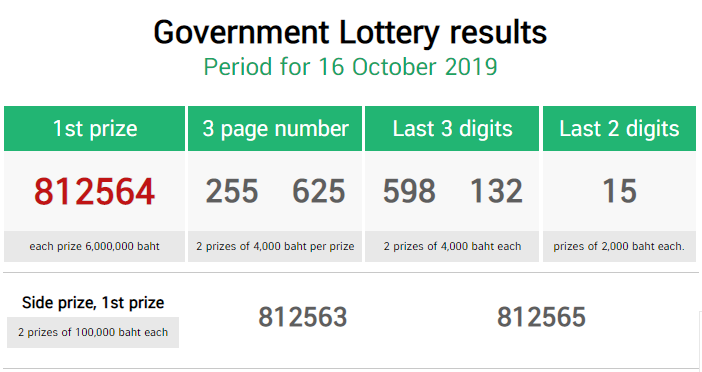The width and height of the screenshot is (702, 372).
Task: Click the Side prize, 1st prize title
Action: coord(93,303)
